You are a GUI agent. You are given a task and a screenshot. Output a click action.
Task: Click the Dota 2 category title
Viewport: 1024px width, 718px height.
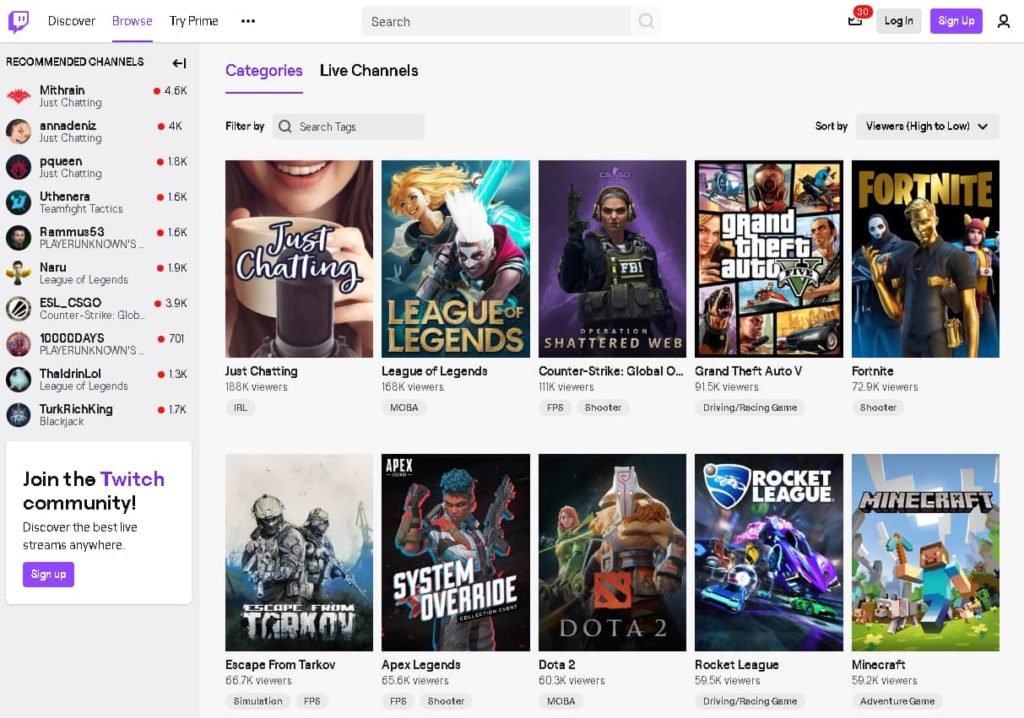coord(557,664)
